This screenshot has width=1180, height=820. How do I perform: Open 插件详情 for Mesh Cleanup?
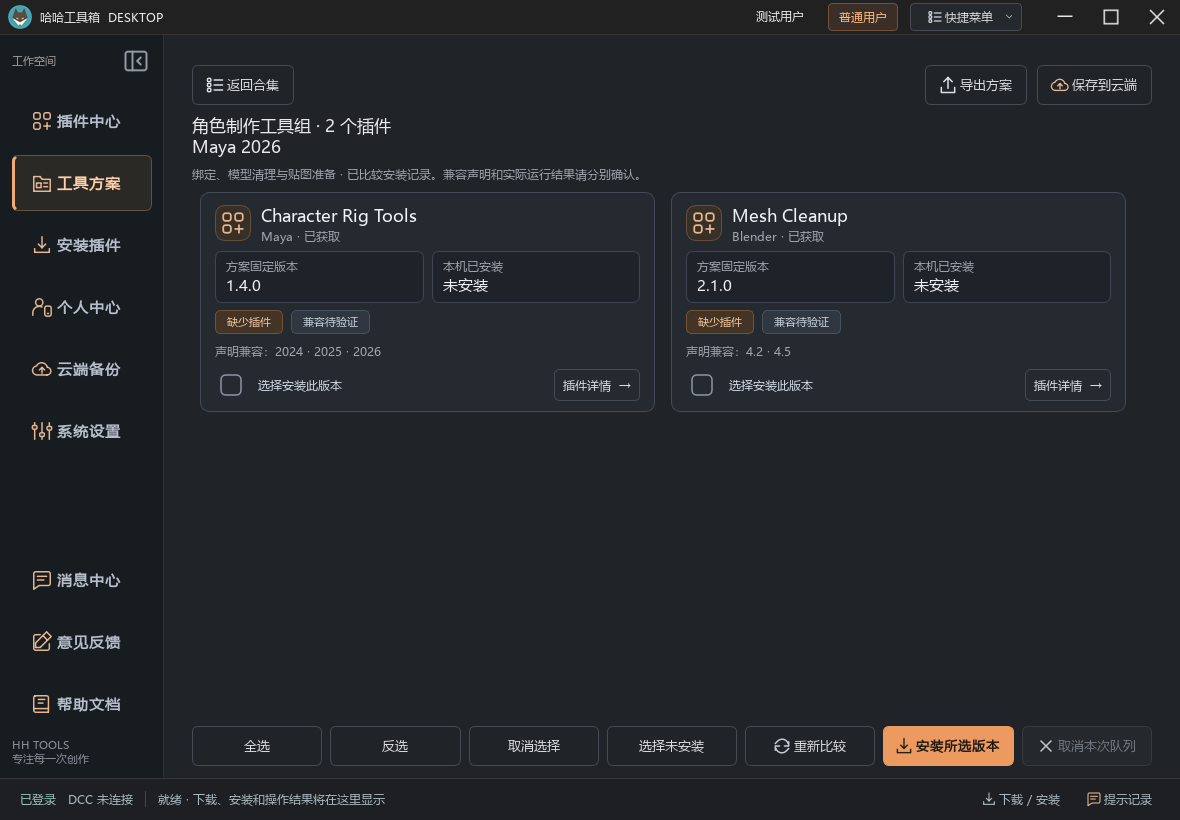click(1068, 385)
